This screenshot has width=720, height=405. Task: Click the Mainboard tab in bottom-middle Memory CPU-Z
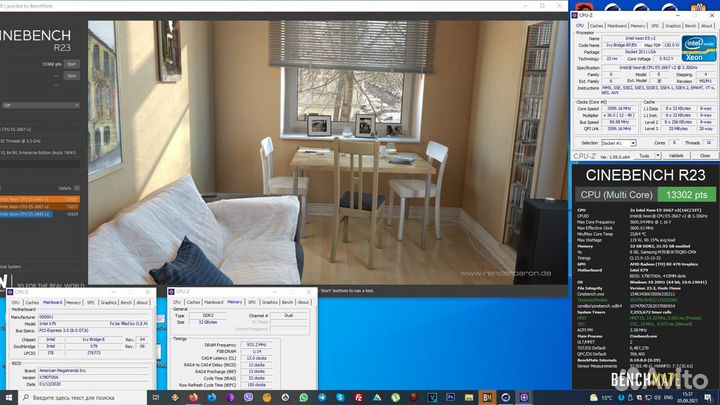pos(214,302)
